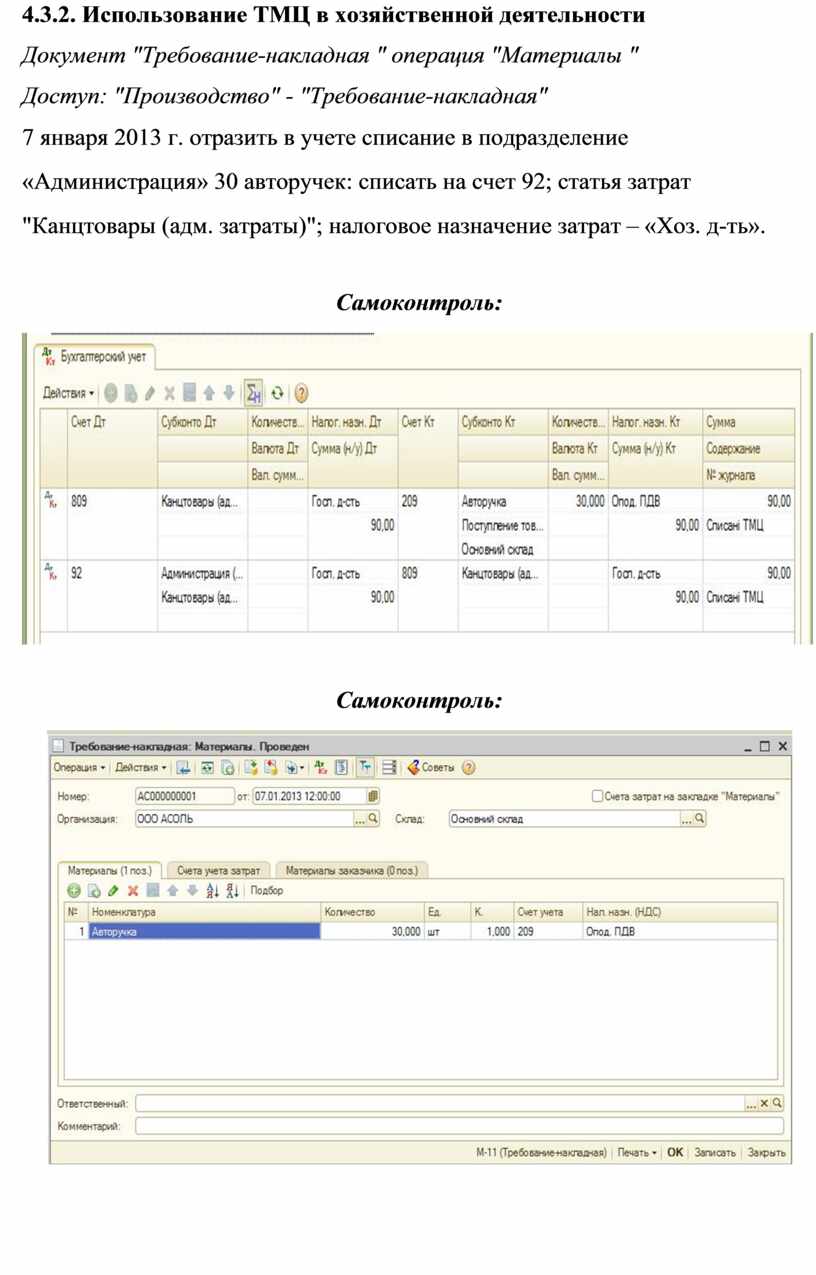Click М-11 (Требование-накладная) print form button
This screenshot has width=816, height=1275.
click(x=541, y=1152)
